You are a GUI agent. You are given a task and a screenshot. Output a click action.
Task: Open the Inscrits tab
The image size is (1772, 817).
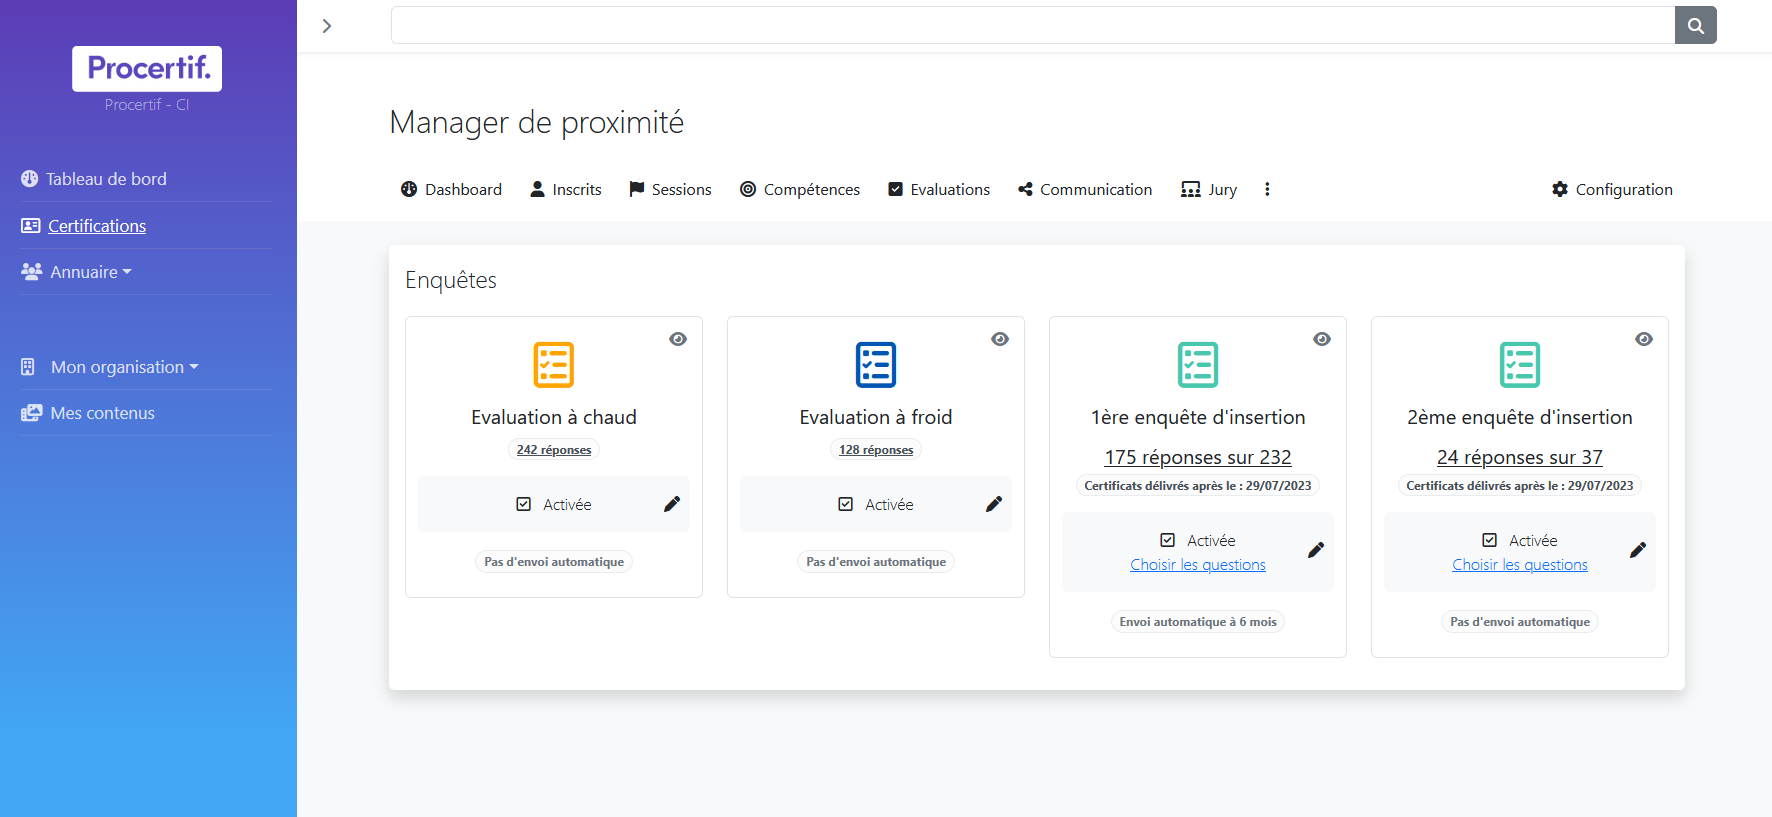click(565, 189)
